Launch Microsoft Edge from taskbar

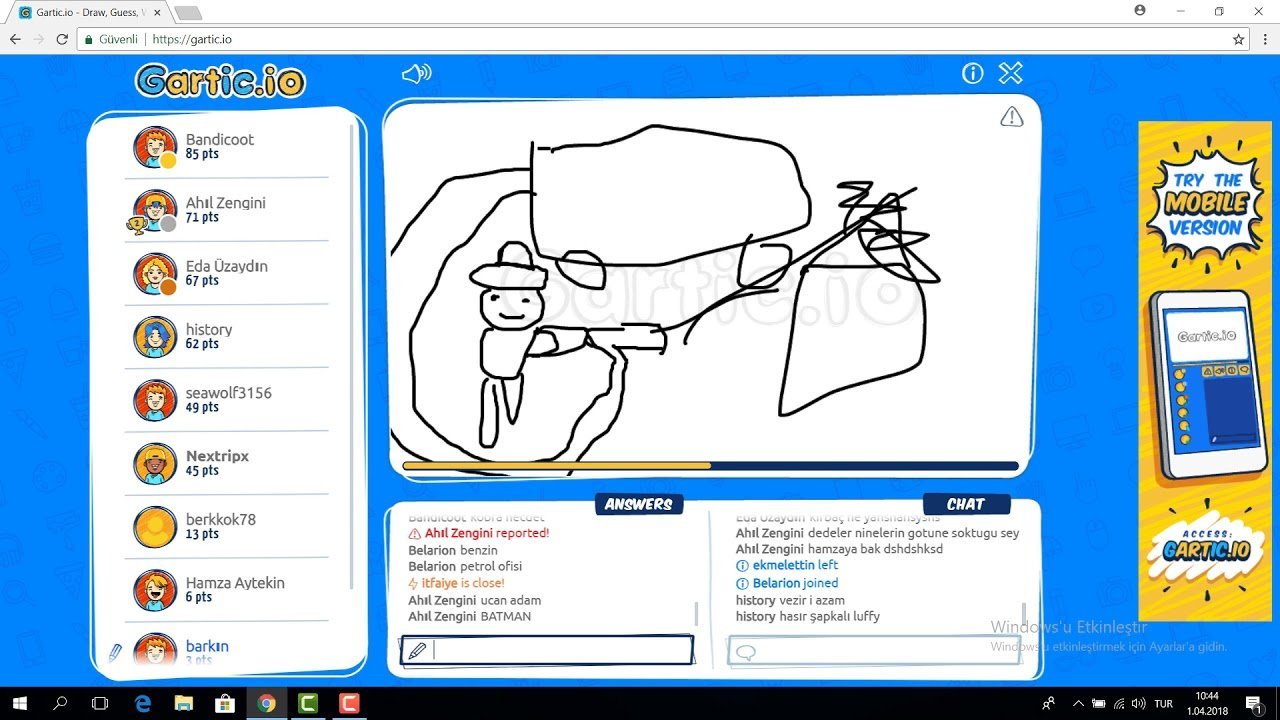(141, 703)
